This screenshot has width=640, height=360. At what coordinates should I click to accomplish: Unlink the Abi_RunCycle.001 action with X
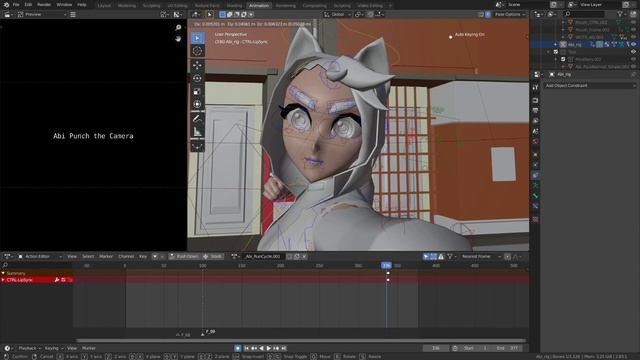point(304,256)
